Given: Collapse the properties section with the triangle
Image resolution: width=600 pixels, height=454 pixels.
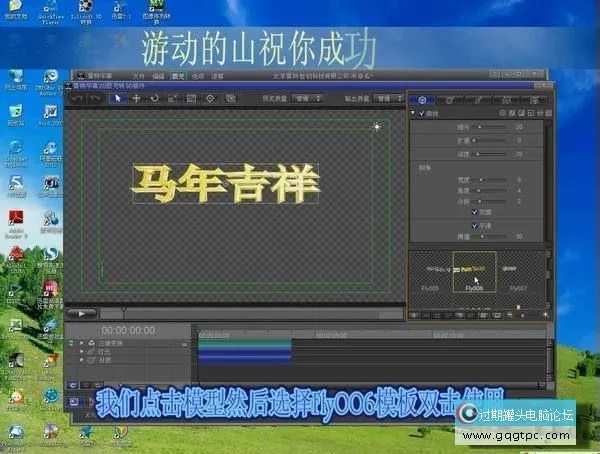Looking at the screenshot, I should [x=413, y=113].
